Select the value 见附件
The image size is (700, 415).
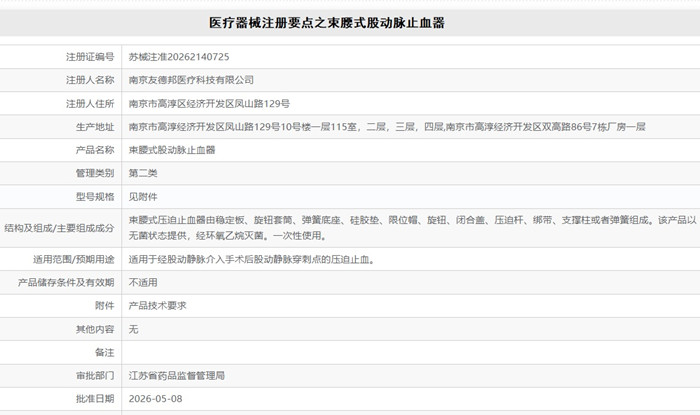click(143, 197)
